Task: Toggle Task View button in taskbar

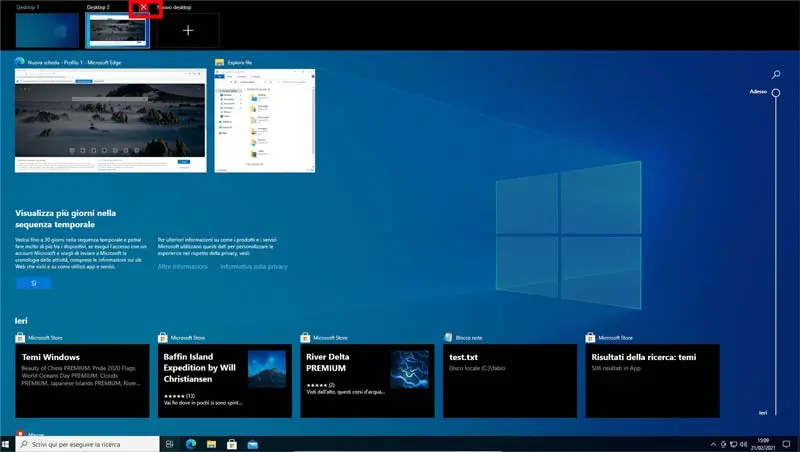Action: point(170,444)
